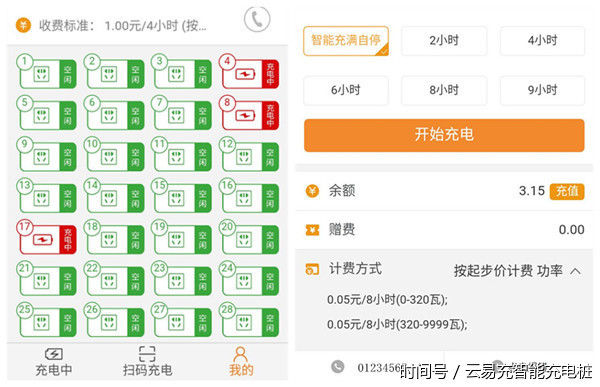Select idle socket number 19
The image size is (600, 387).
click(181, 237)
